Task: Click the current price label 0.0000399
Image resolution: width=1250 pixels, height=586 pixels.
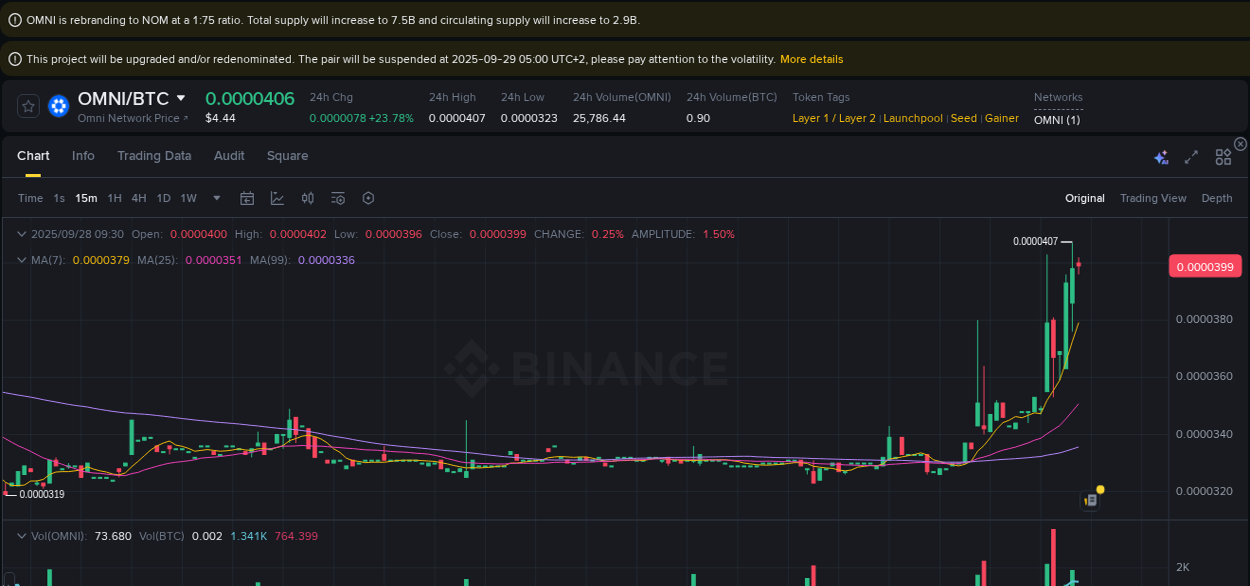Action: [x=1204, y=266]
